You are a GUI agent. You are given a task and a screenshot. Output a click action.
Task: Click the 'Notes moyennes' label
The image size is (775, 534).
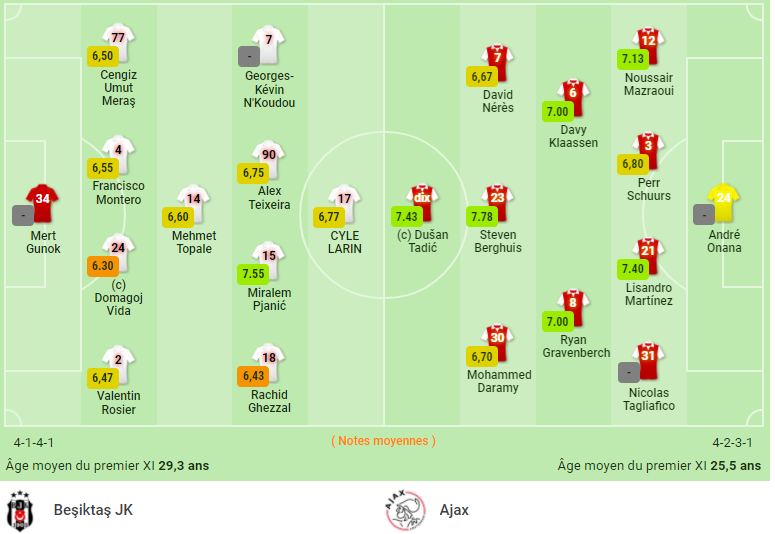383,441
